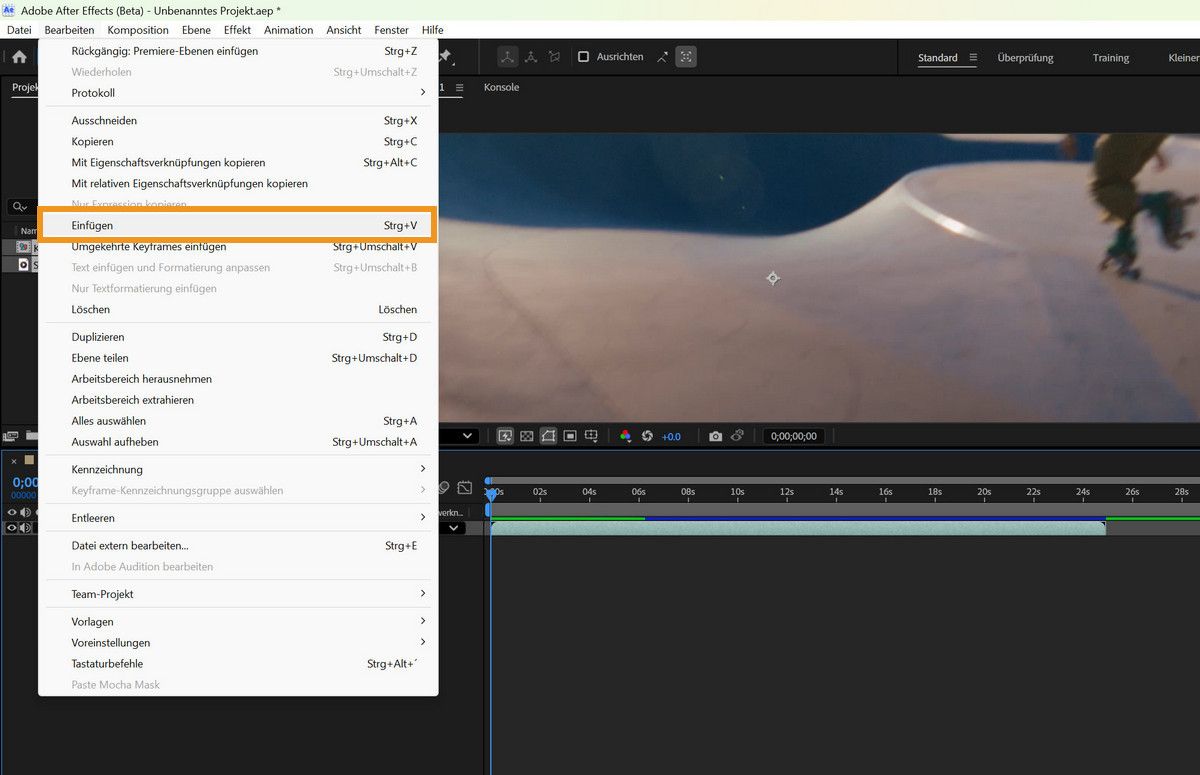Viewport: 1200px width, 775px height.
Task: Click the region of interest icon
Action: point(570,436)
